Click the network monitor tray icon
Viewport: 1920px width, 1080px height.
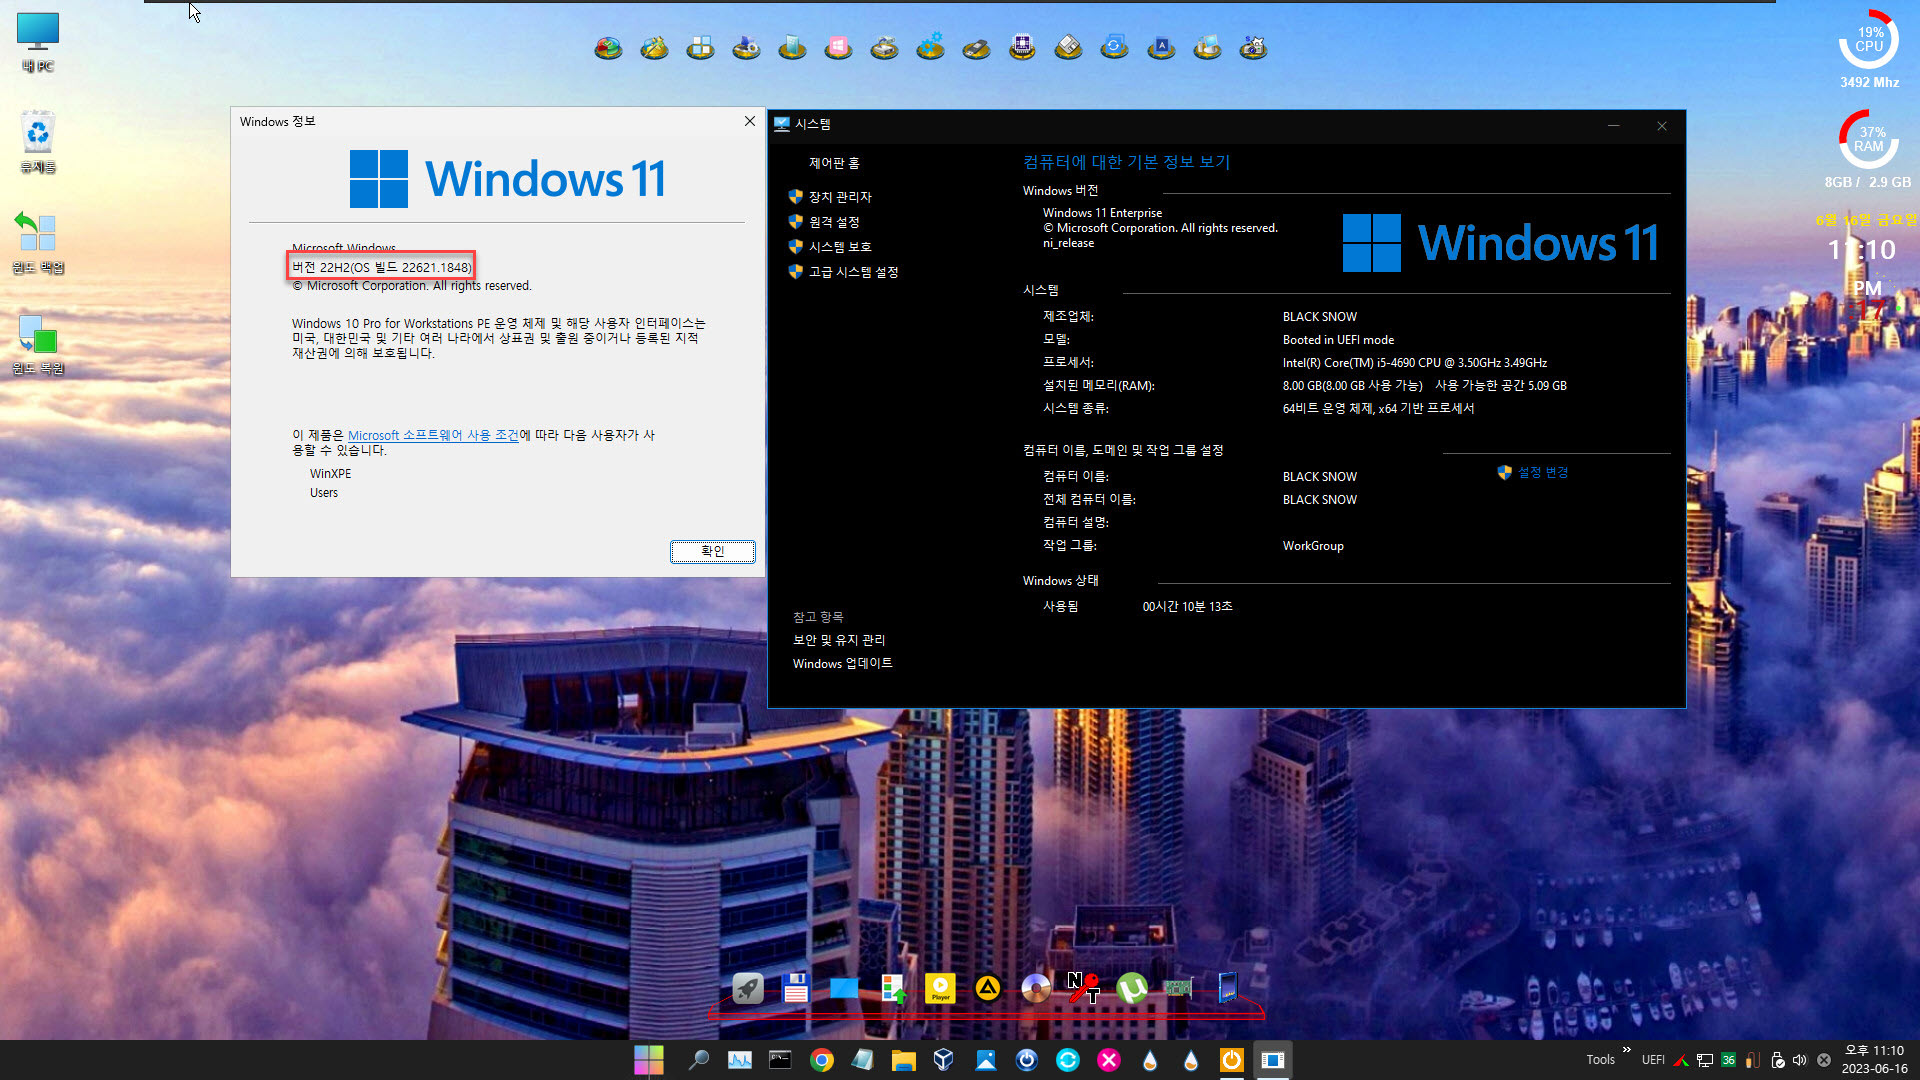[1704, 1060]
